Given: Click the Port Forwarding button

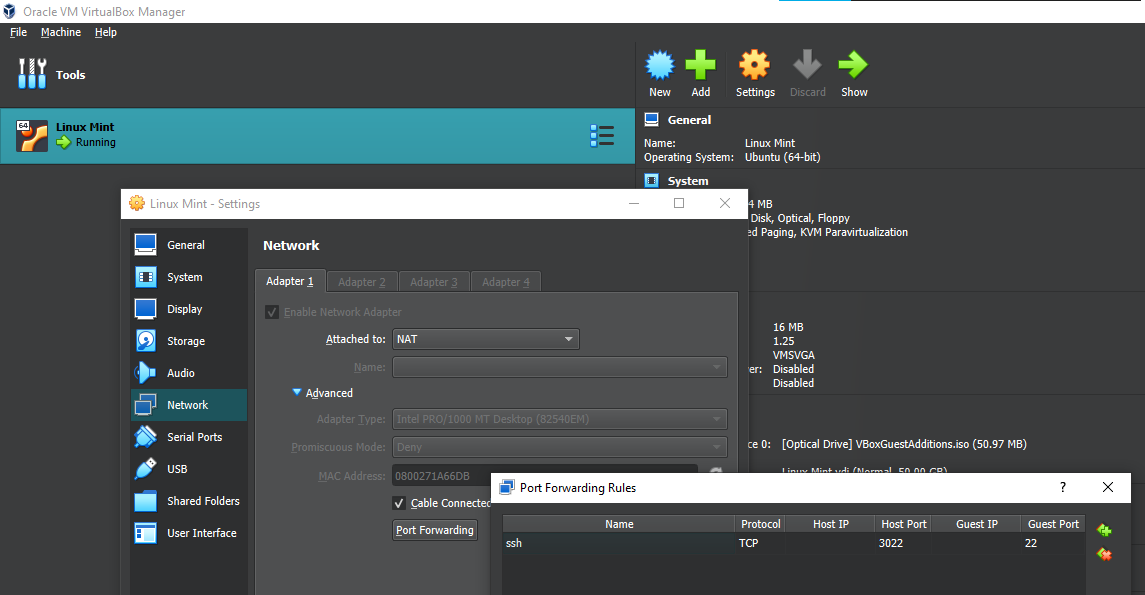Looking at the screenshot, I should [x=434, y=530].
